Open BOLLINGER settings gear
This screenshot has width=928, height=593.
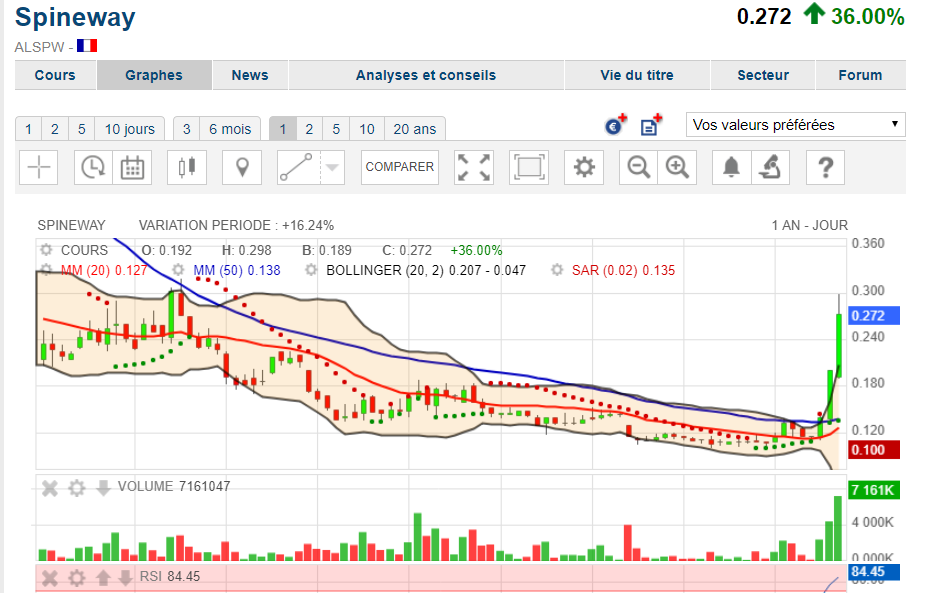311,270
